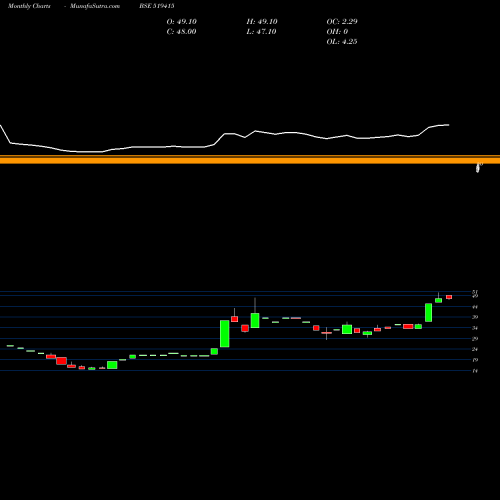Select the close value 'C: 48.00'
Screen dimensions: 500x500
[x=181, y=32]
